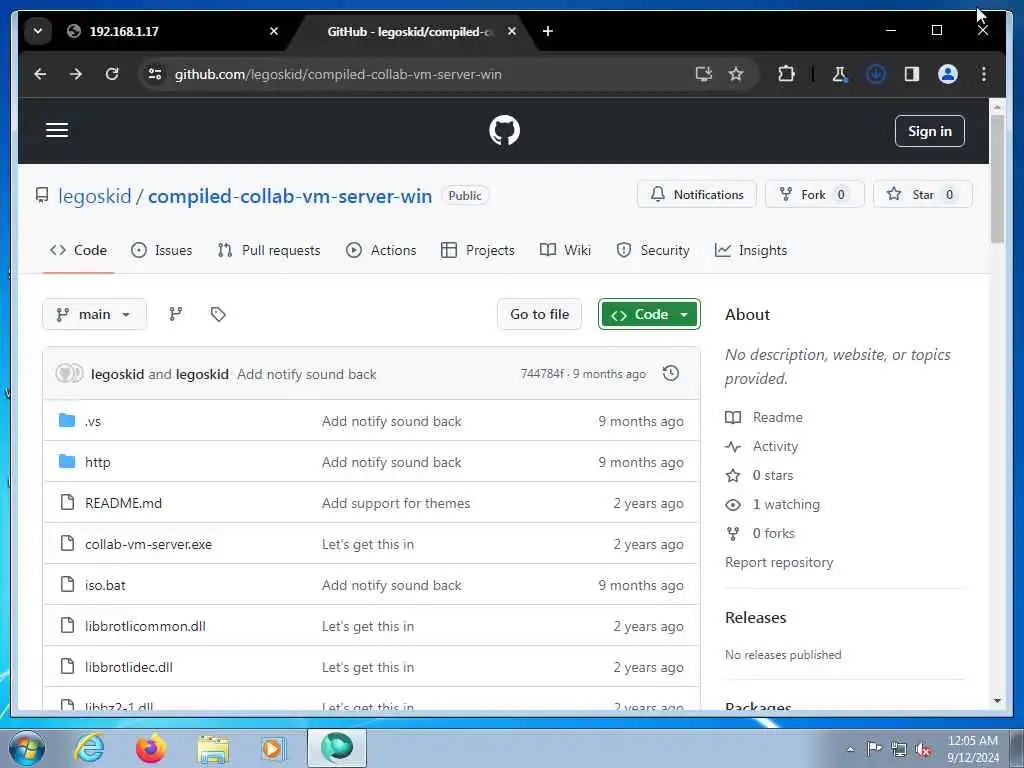Go forward with the browser forward arrow

[76, 74]
